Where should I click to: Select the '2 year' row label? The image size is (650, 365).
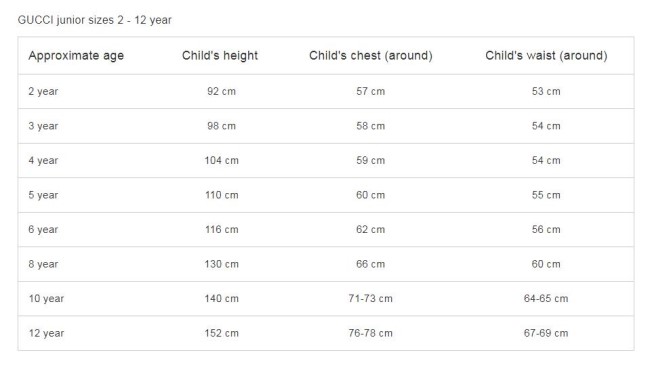[43, 91]
